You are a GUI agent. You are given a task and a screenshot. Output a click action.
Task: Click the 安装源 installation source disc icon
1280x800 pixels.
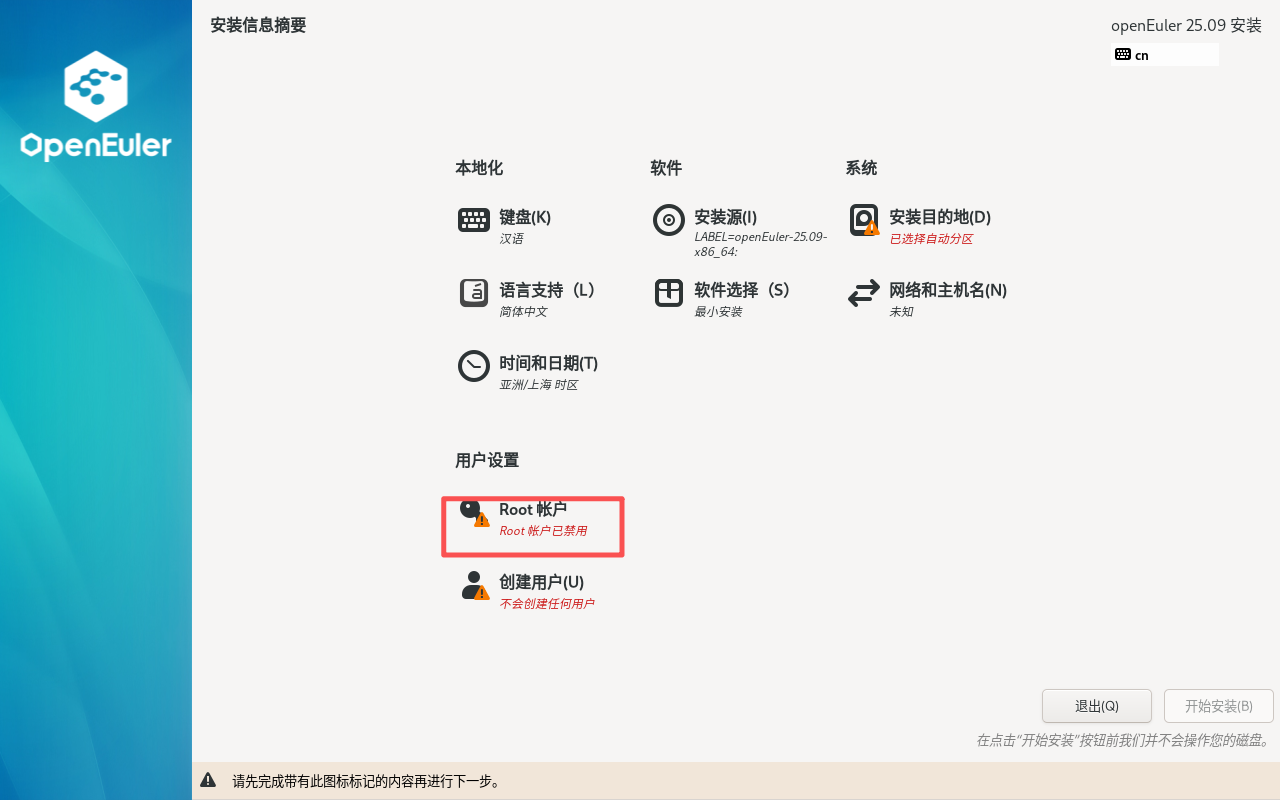coord(669,220)
